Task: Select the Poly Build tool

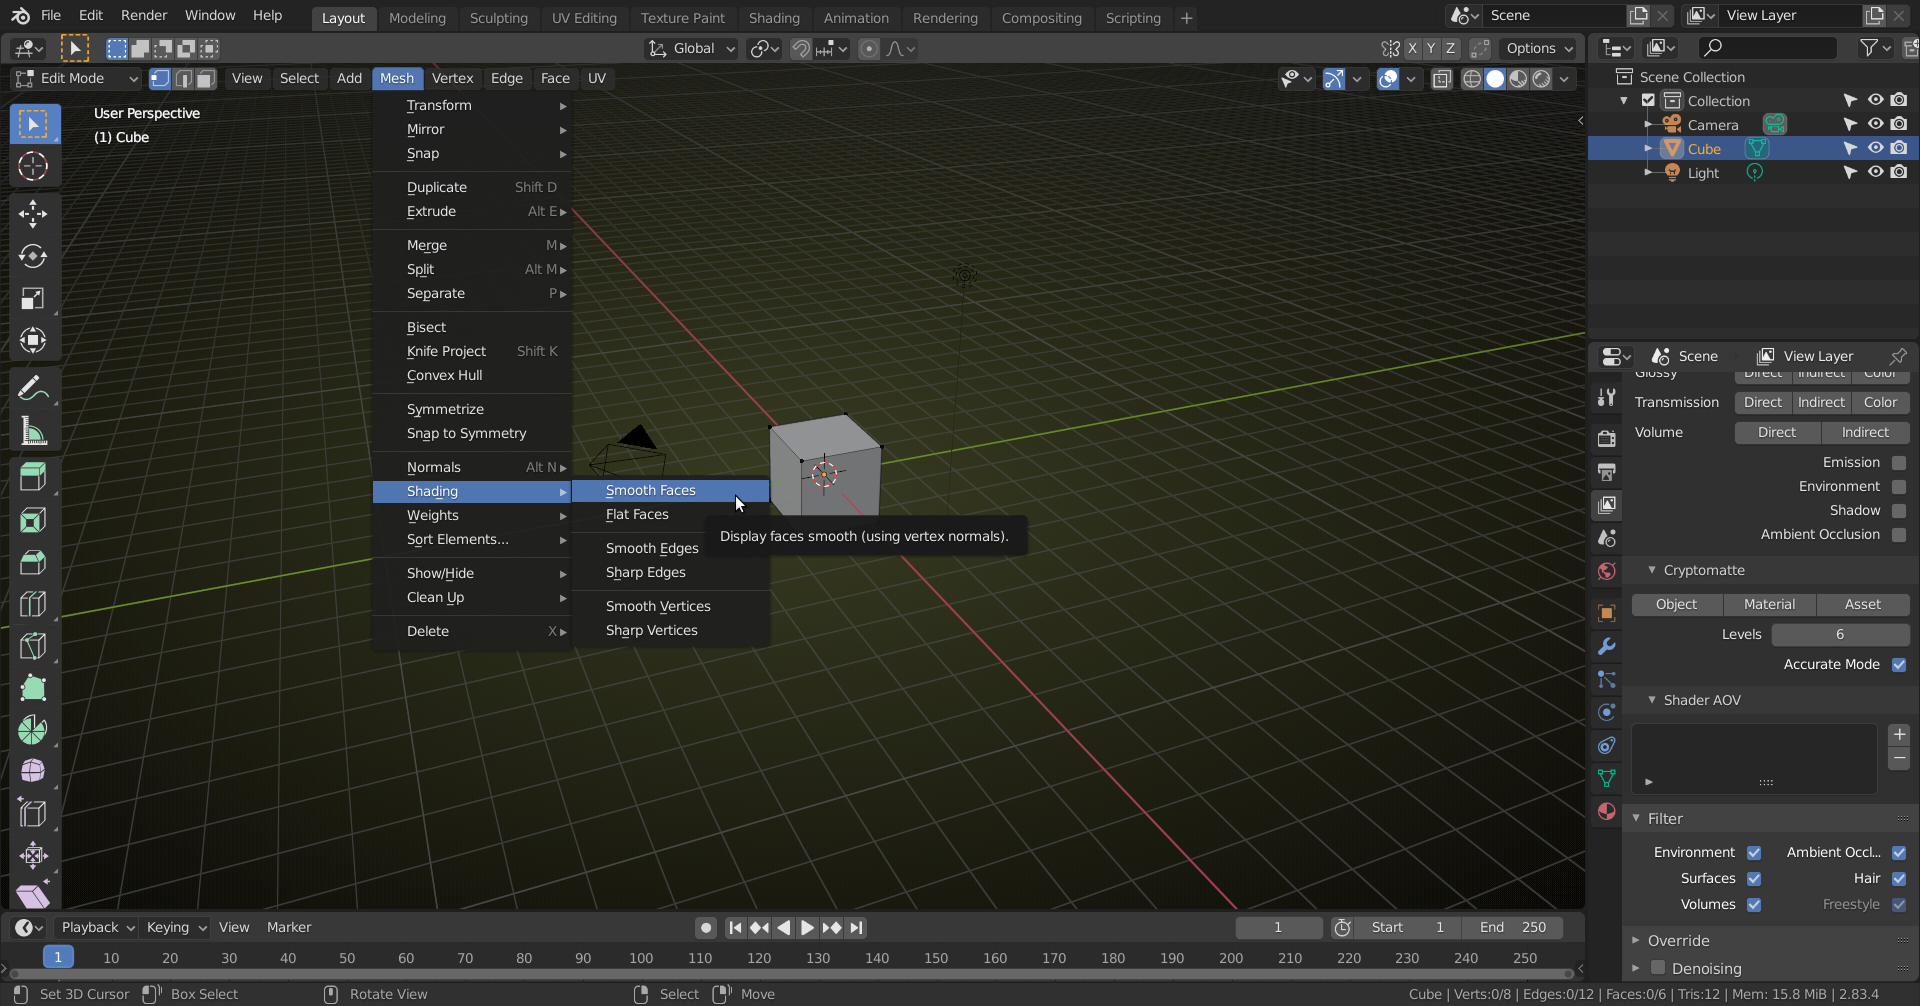Action: (x=33, y=688)
